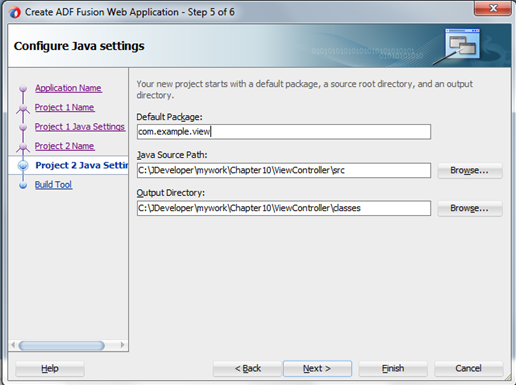The height and width of the screenshot is (385, 516).
Task: Click the JDeveloper icon in title bar
Action: [14, 13]
